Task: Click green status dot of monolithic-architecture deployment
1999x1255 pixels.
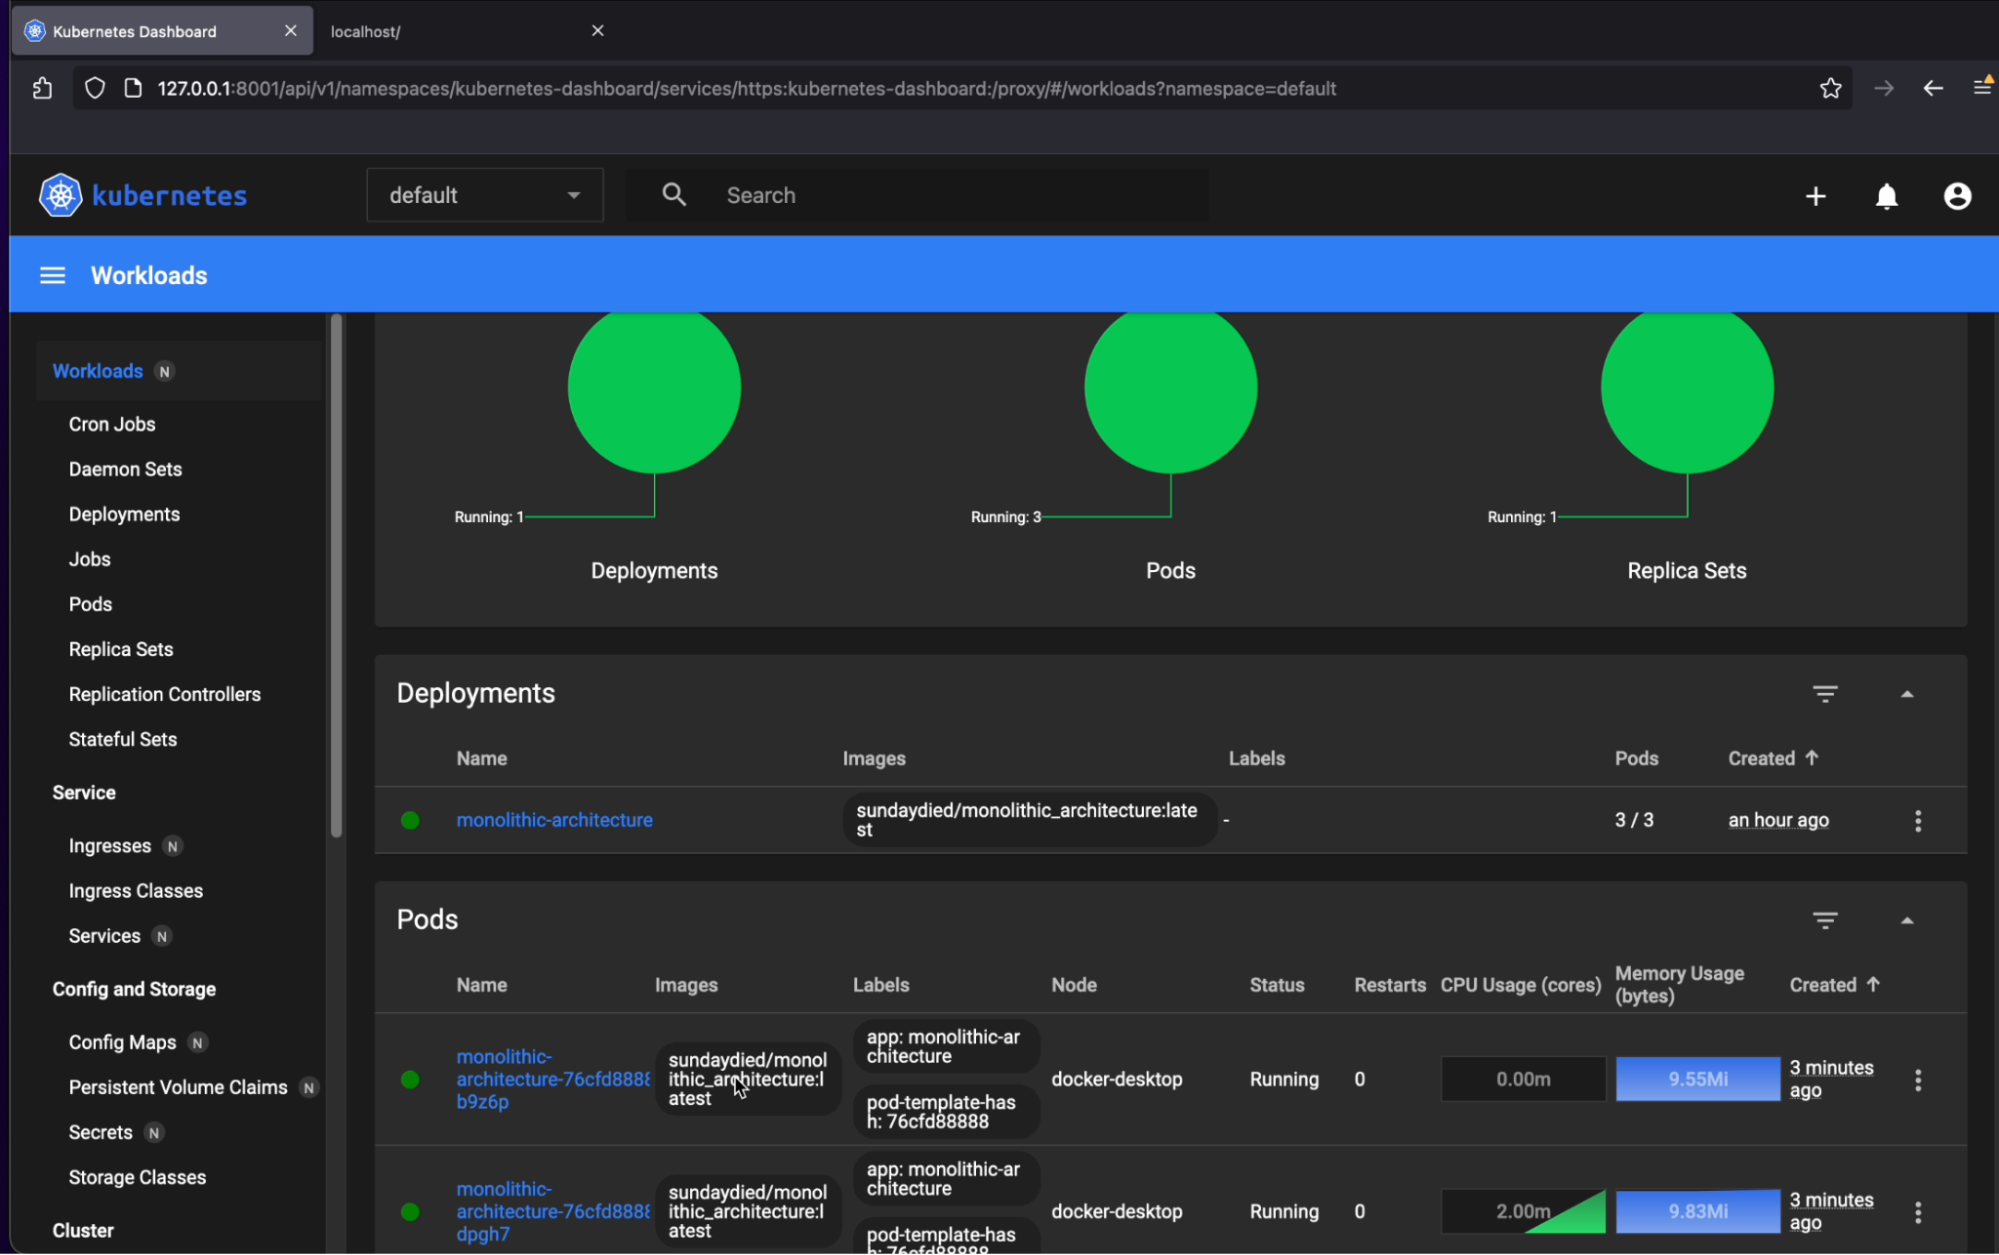Action: 410,820
